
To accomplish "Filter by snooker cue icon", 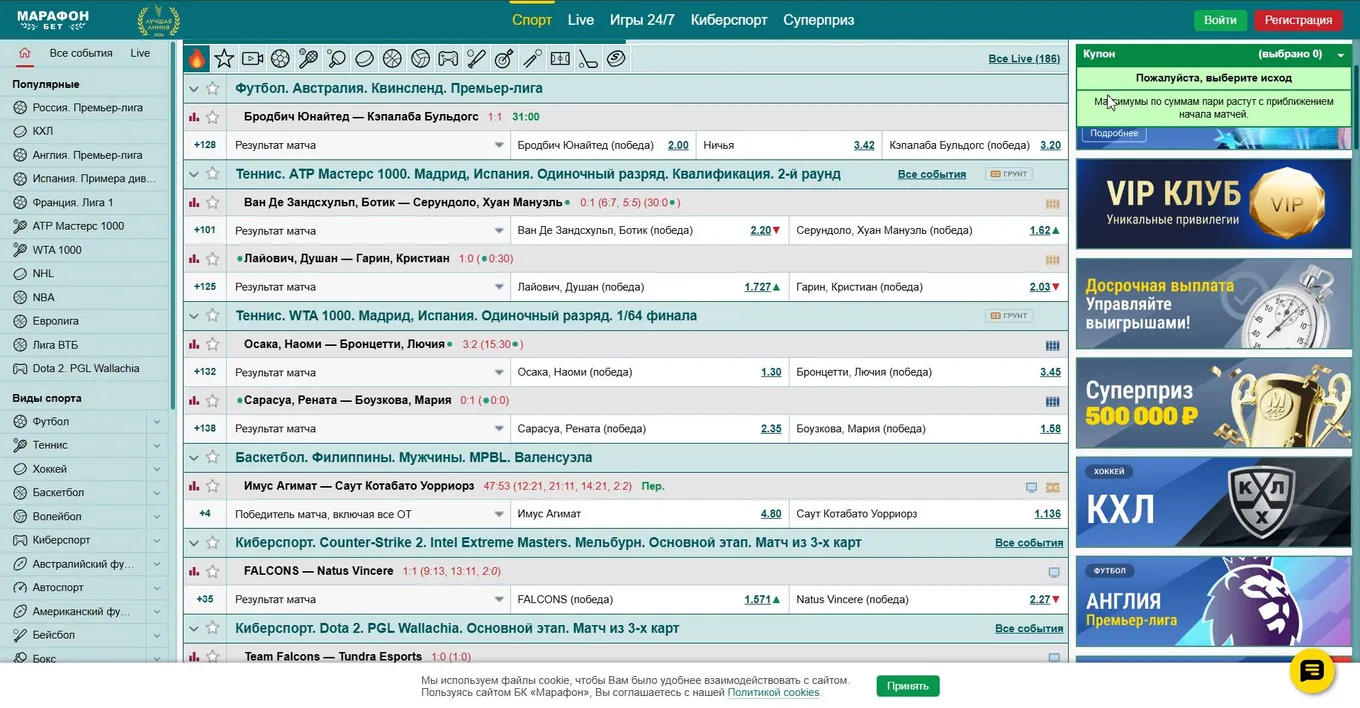I will point(533,59).
